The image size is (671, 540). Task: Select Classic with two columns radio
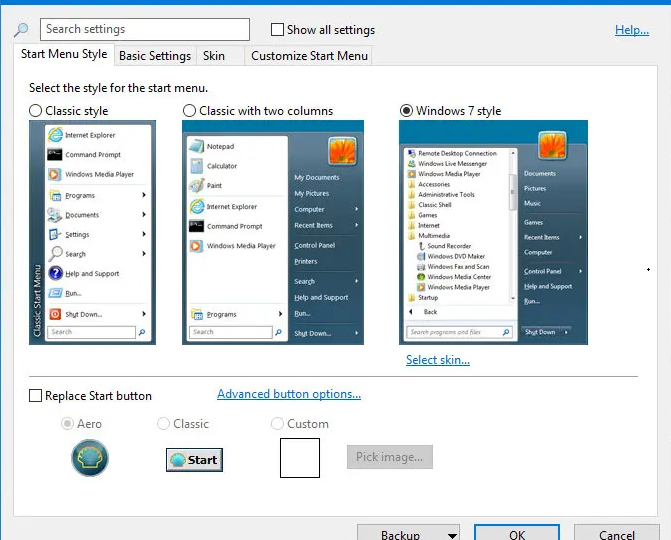[x=189, y=111]
